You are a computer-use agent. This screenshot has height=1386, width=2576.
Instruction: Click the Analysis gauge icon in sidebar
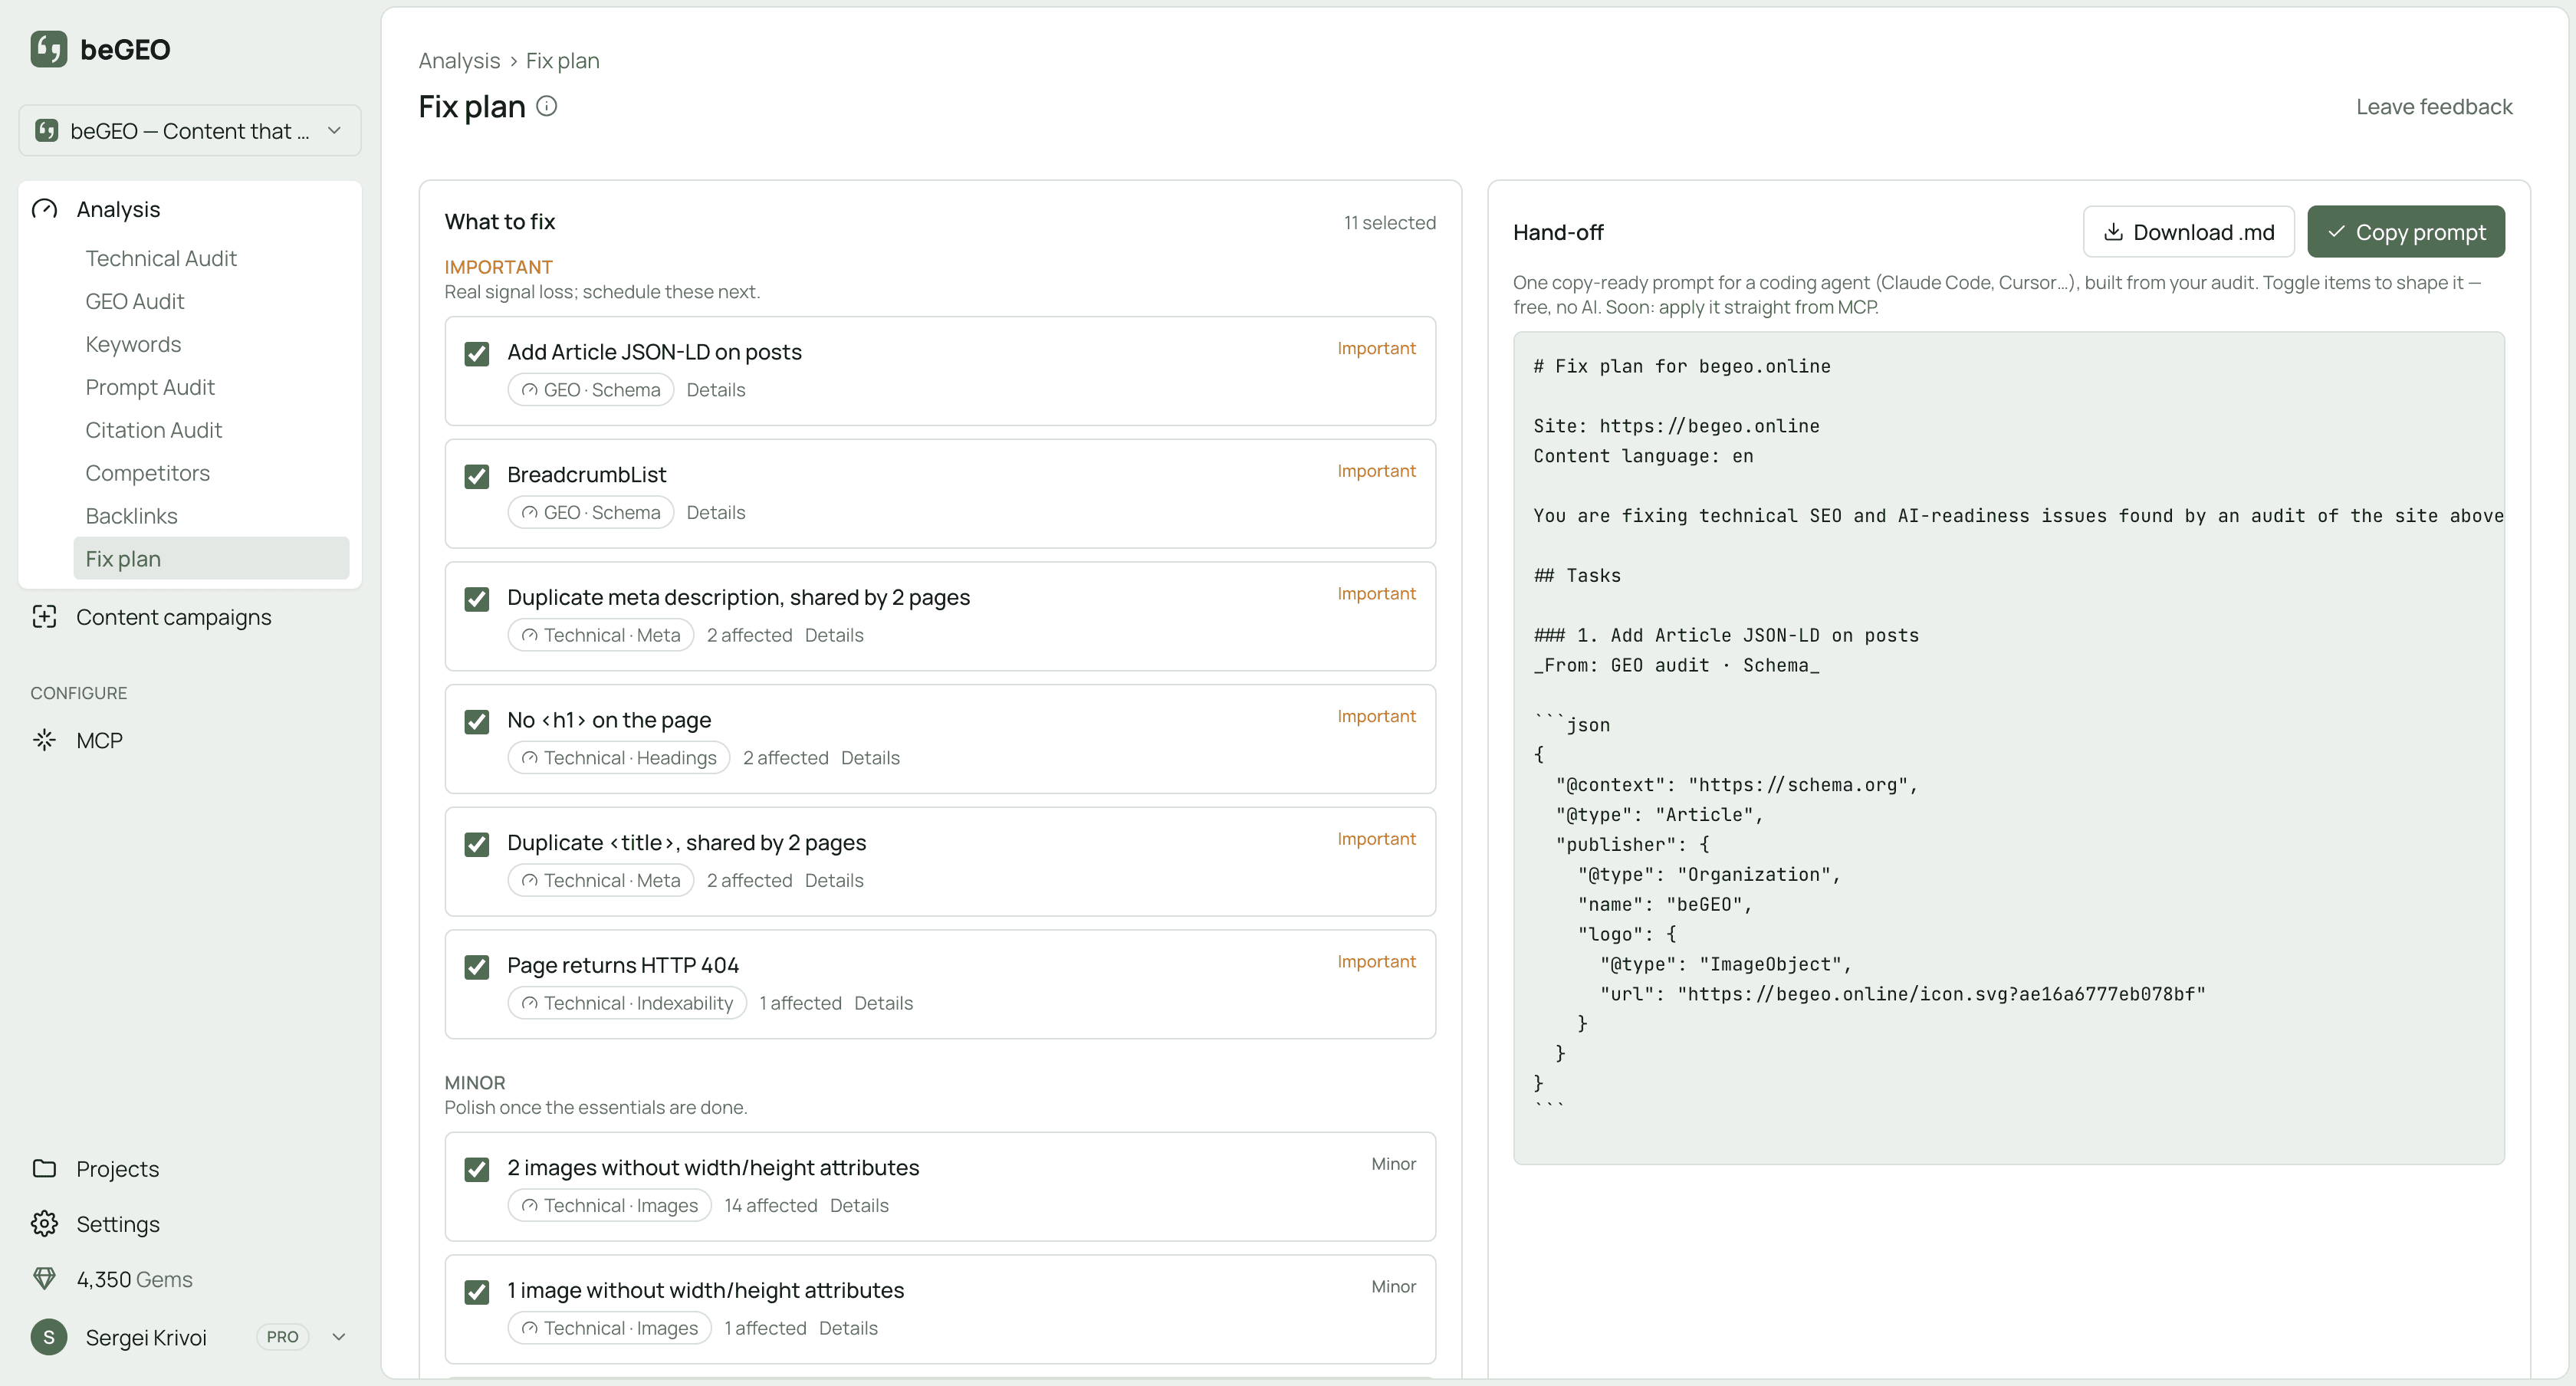coord(45,209)
